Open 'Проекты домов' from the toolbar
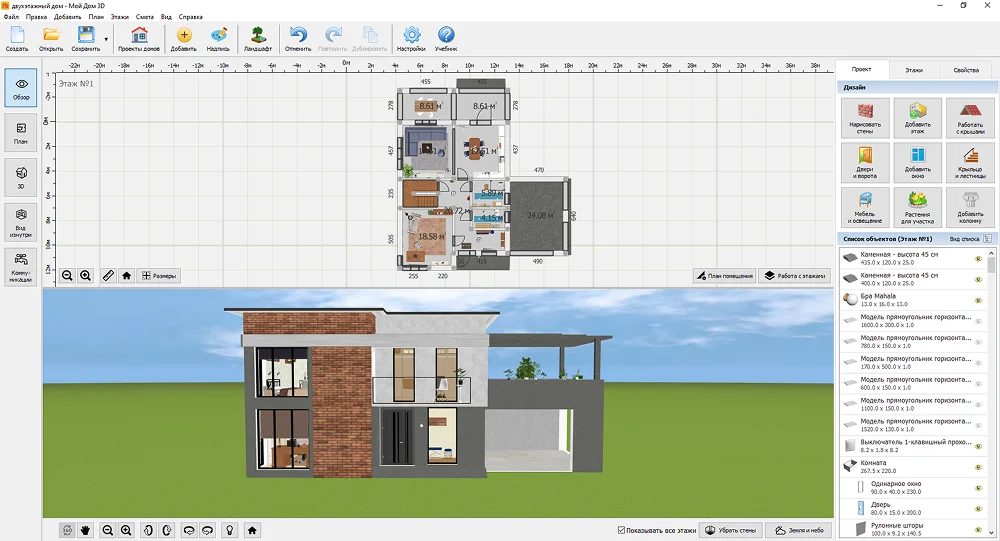 [x=139, y=39]
